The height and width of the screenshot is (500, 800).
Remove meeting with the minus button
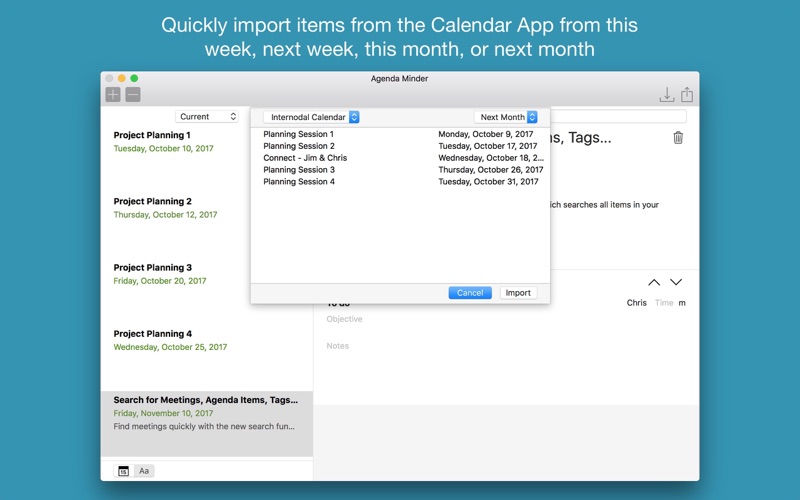pyautogui.click(x=133, y=94)
